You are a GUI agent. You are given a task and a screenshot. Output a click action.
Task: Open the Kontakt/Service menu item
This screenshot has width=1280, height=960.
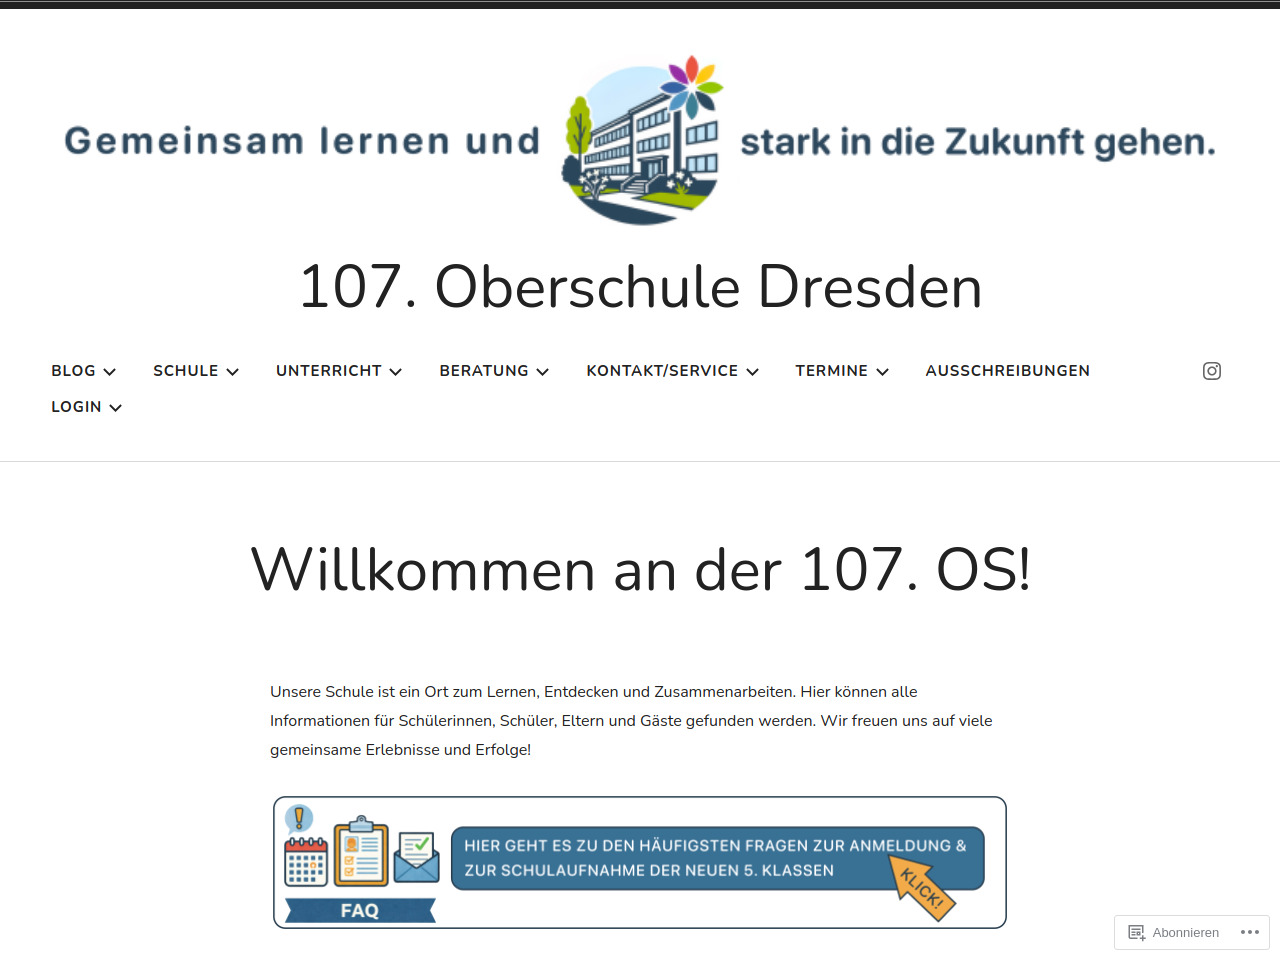tap(662, 371)
